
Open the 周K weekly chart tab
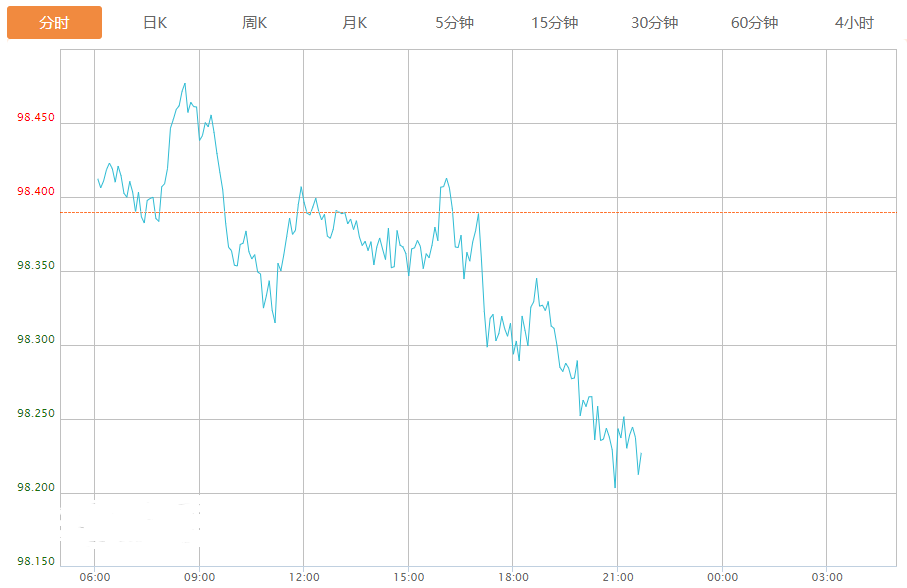pos(255,22)
